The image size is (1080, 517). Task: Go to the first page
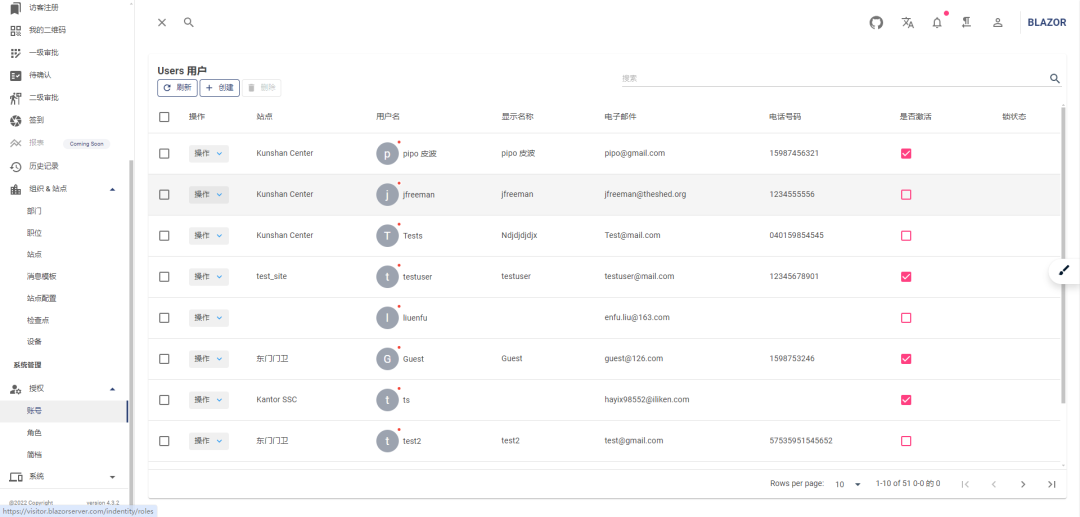coord(966,484)
